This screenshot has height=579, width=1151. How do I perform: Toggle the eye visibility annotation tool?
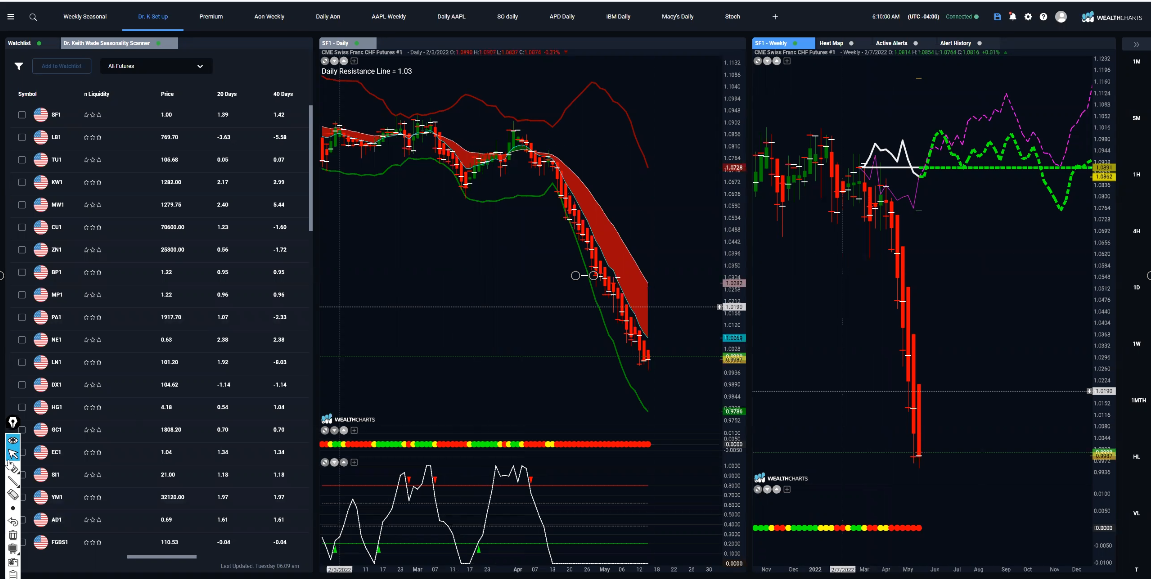(12, 440)
